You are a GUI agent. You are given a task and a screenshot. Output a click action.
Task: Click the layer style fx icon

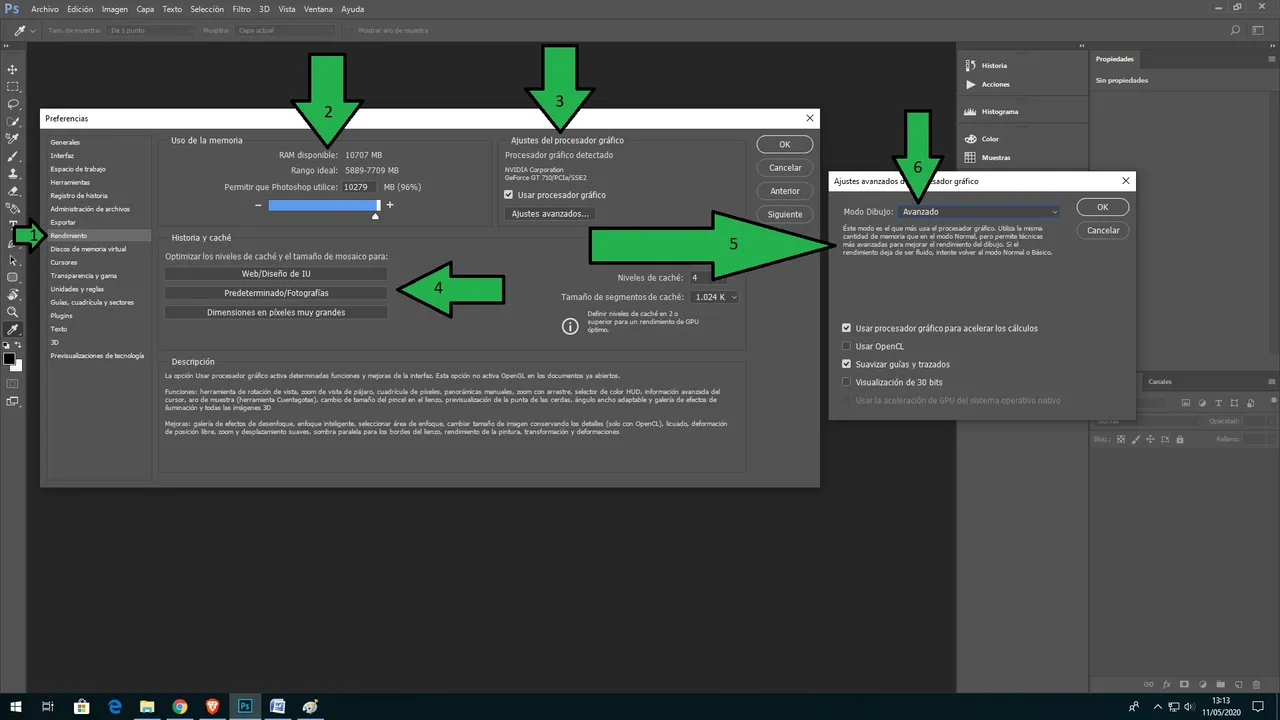point(1166,684)
